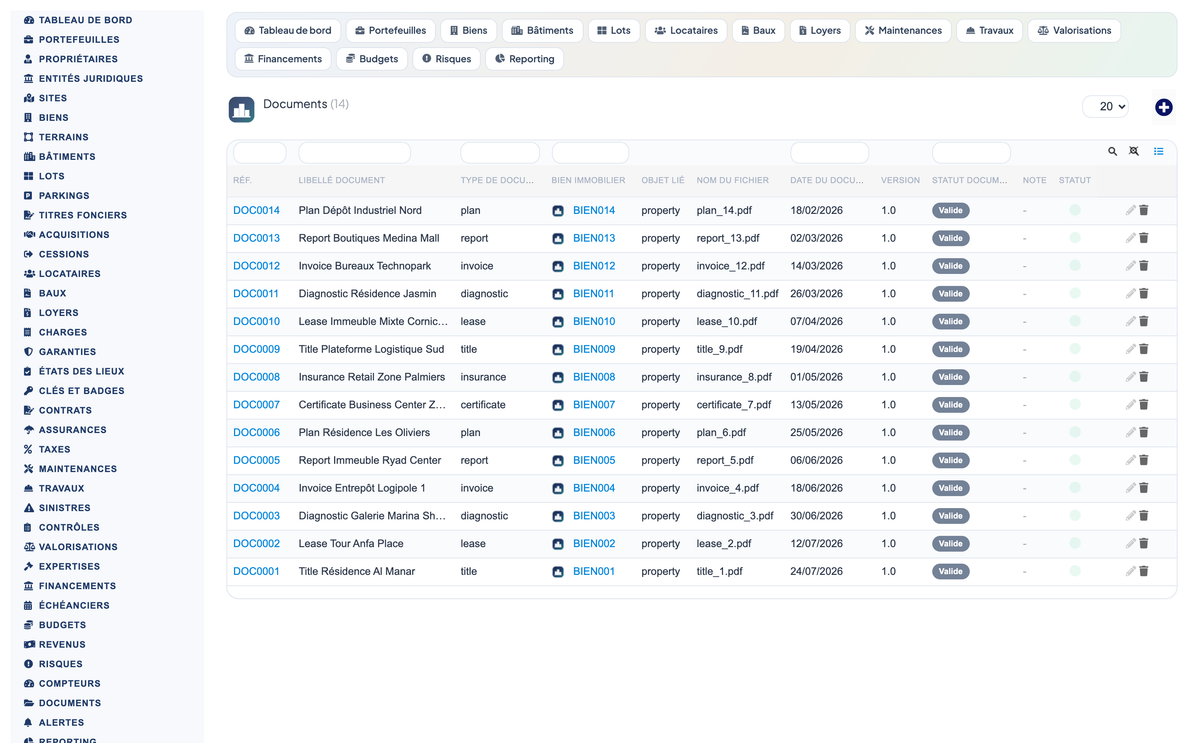Click the Réf. filter field
The image size is (1200, 743).
(x=259, y=153)
